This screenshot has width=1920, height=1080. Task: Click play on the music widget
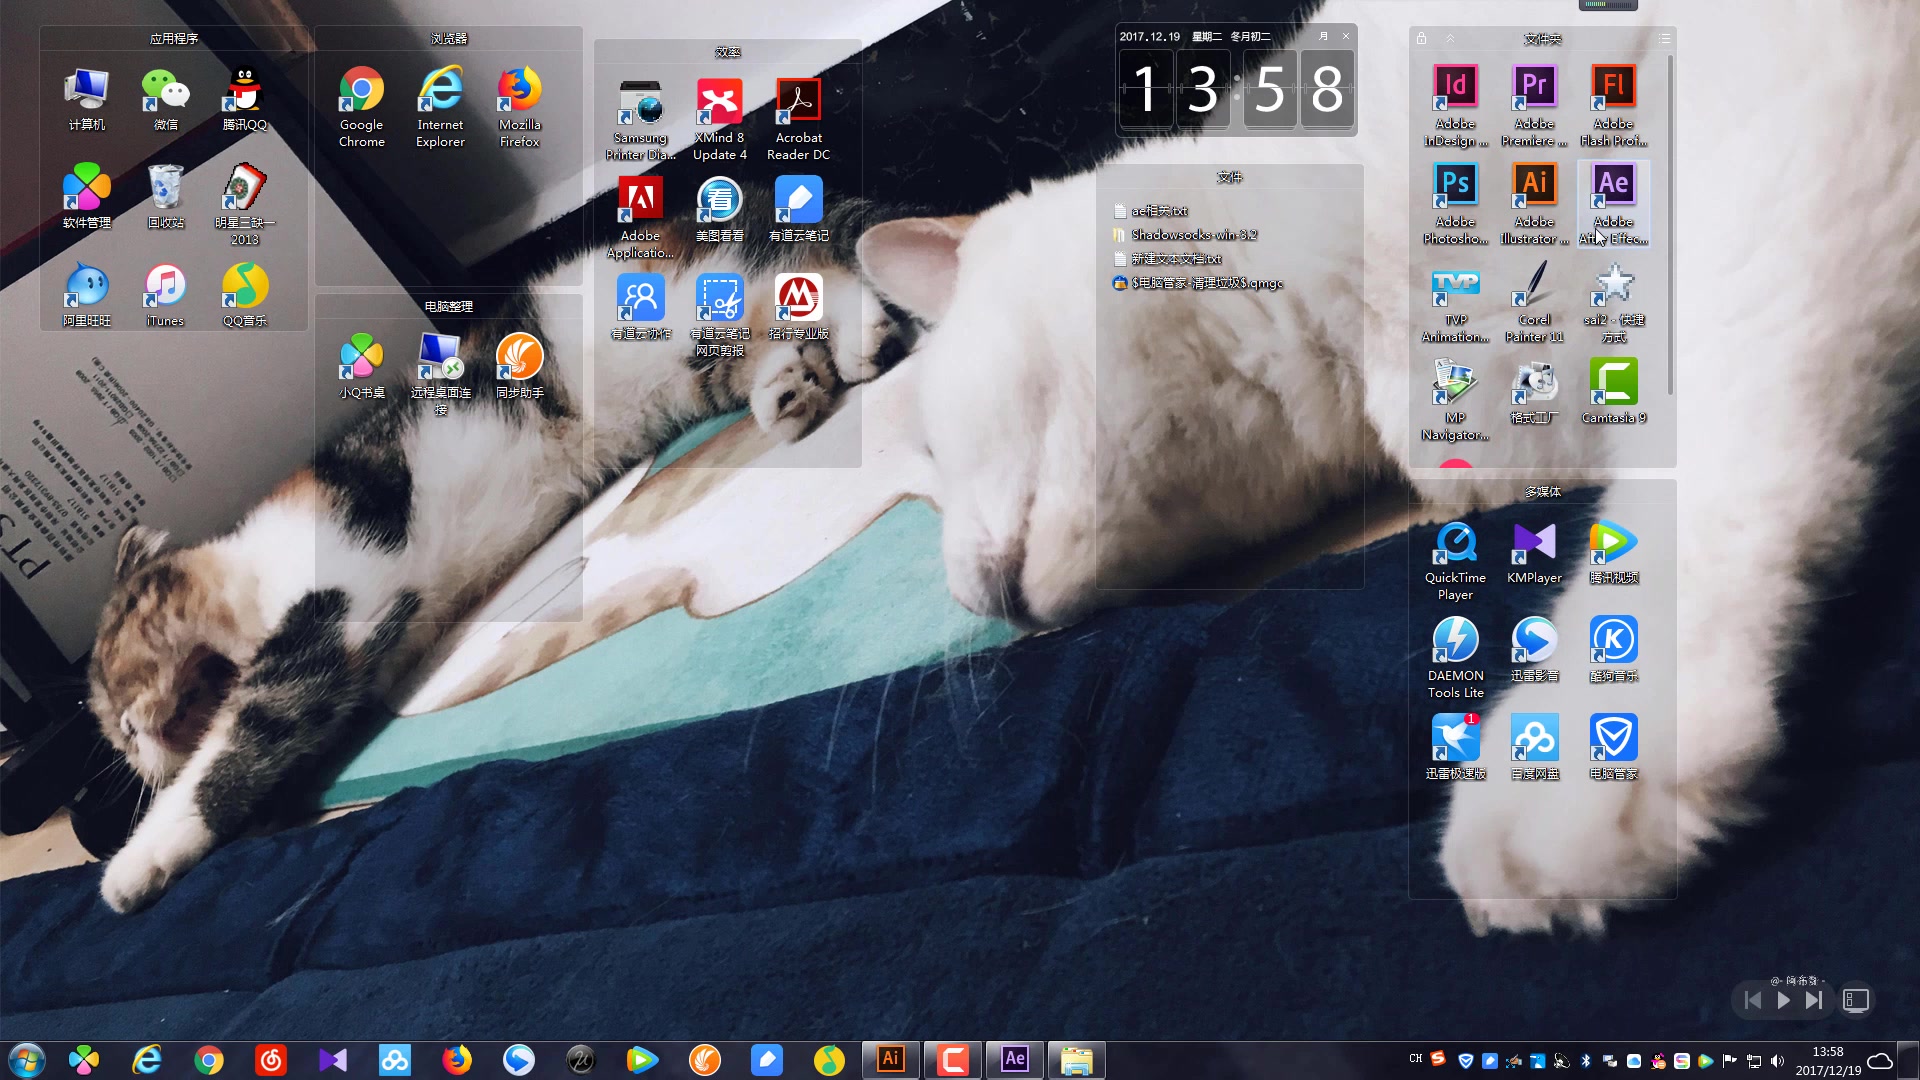click(x=1783, y=1000)
